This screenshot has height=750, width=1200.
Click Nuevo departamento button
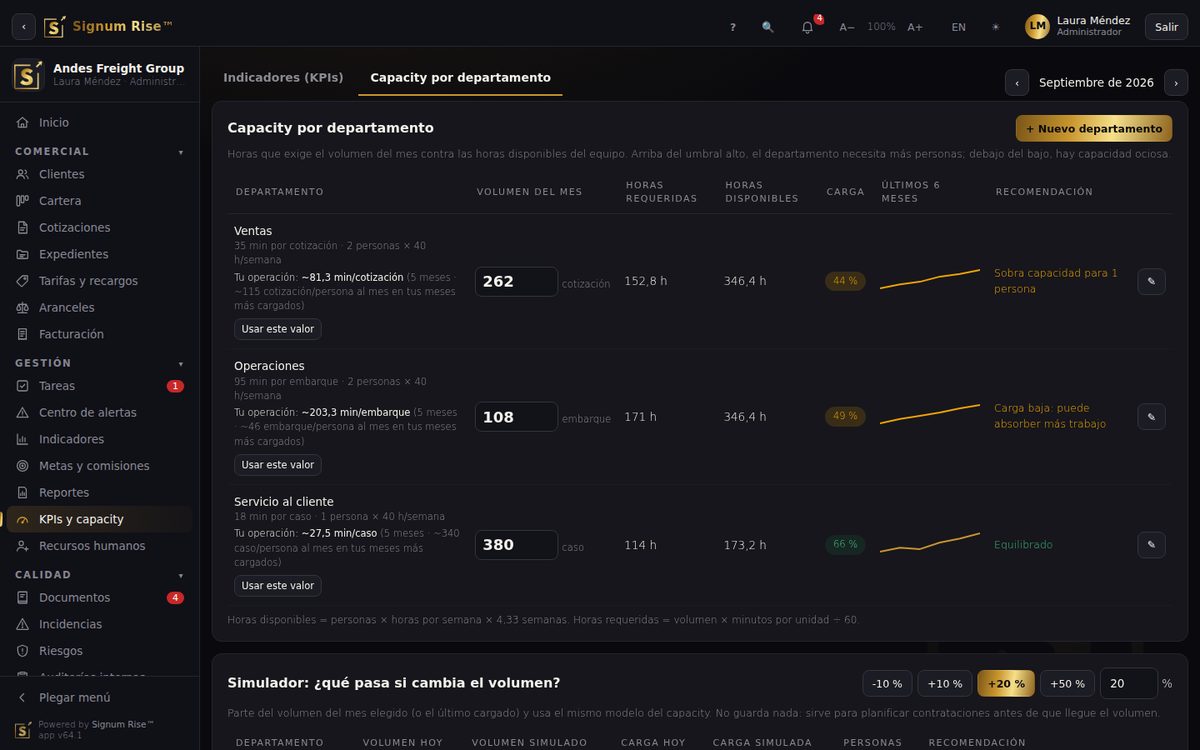coord(1094,128)
